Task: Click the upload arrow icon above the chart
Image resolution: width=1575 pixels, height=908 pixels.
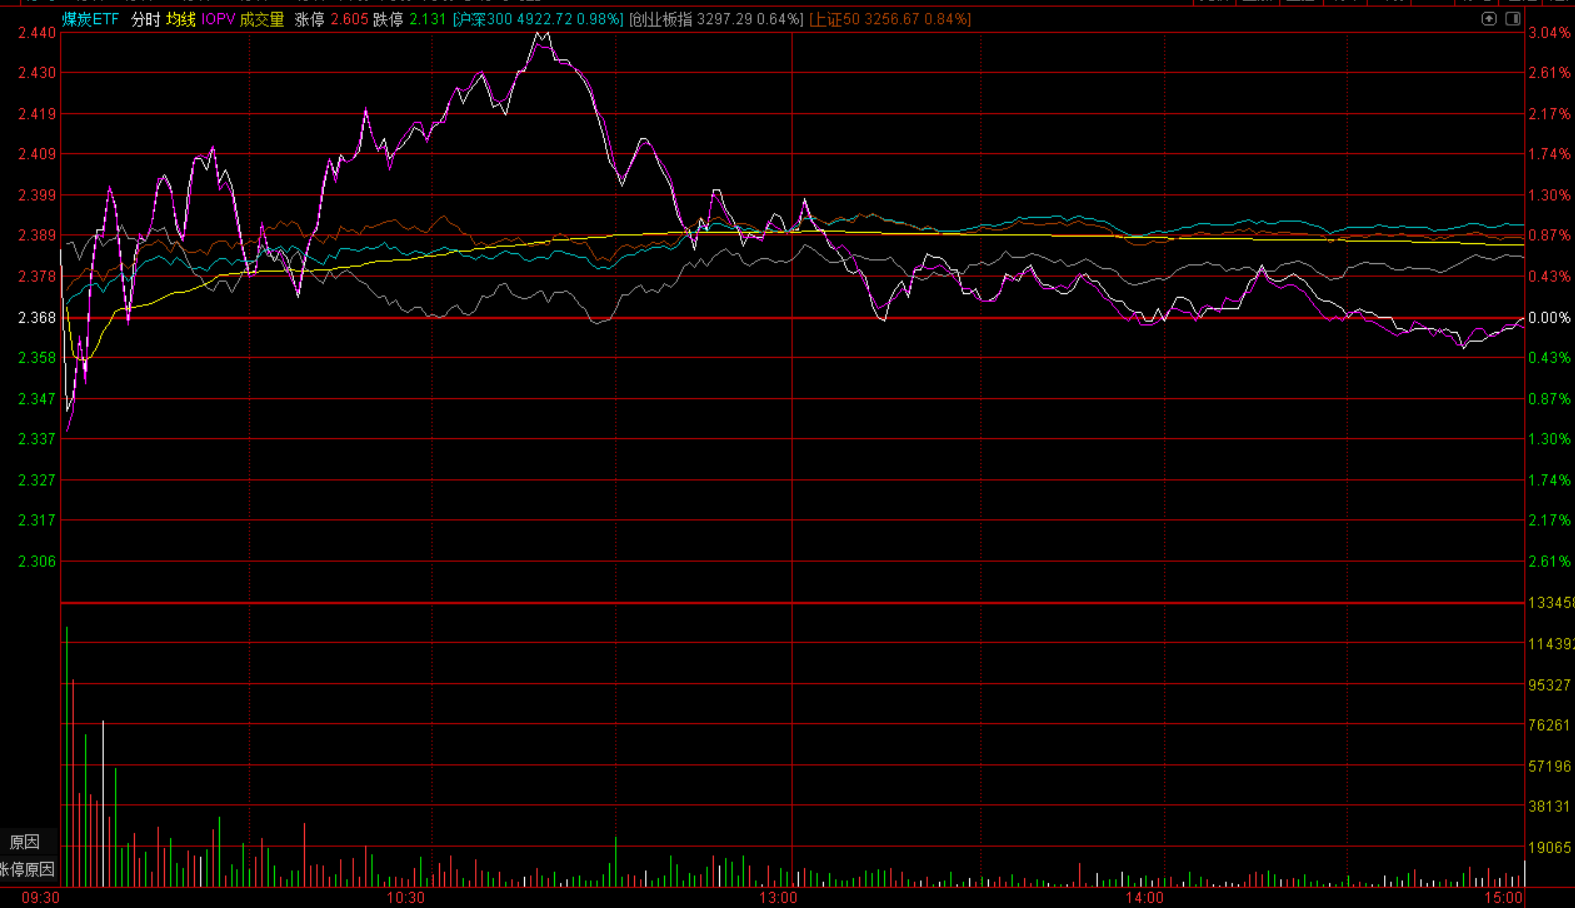Action: pos(1488,19)
